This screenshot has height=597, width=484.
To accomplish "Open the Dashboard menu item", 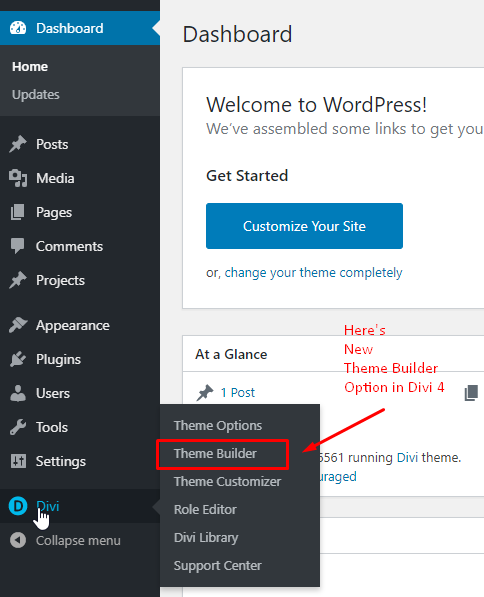I will 80,28.
